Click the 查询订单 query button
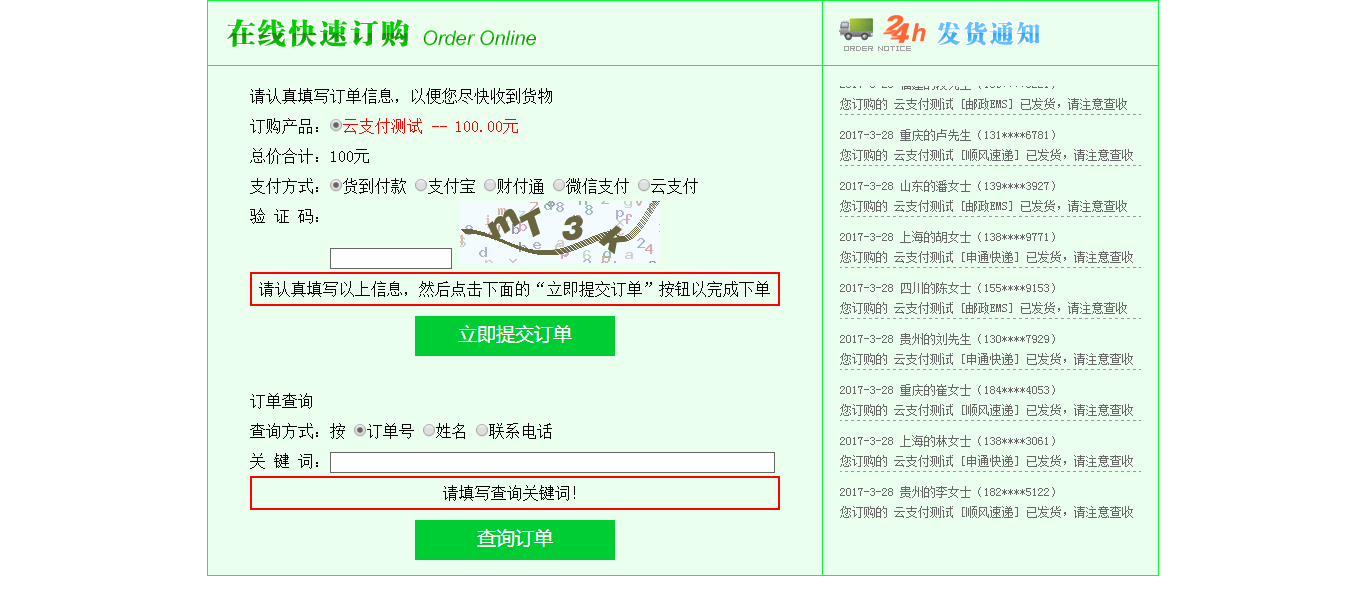This screenshot has height=602, width=1366. click(515, 539)
